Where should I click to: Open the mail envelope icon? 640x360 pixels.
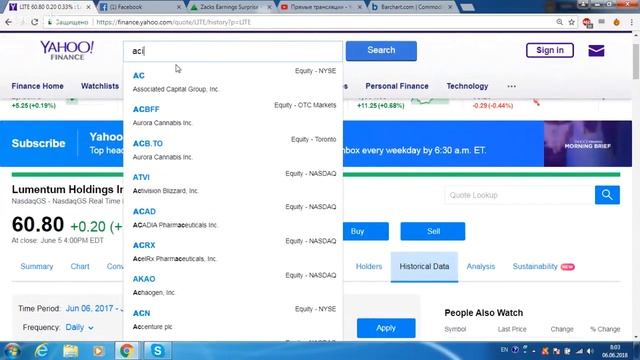coord(596,51)
